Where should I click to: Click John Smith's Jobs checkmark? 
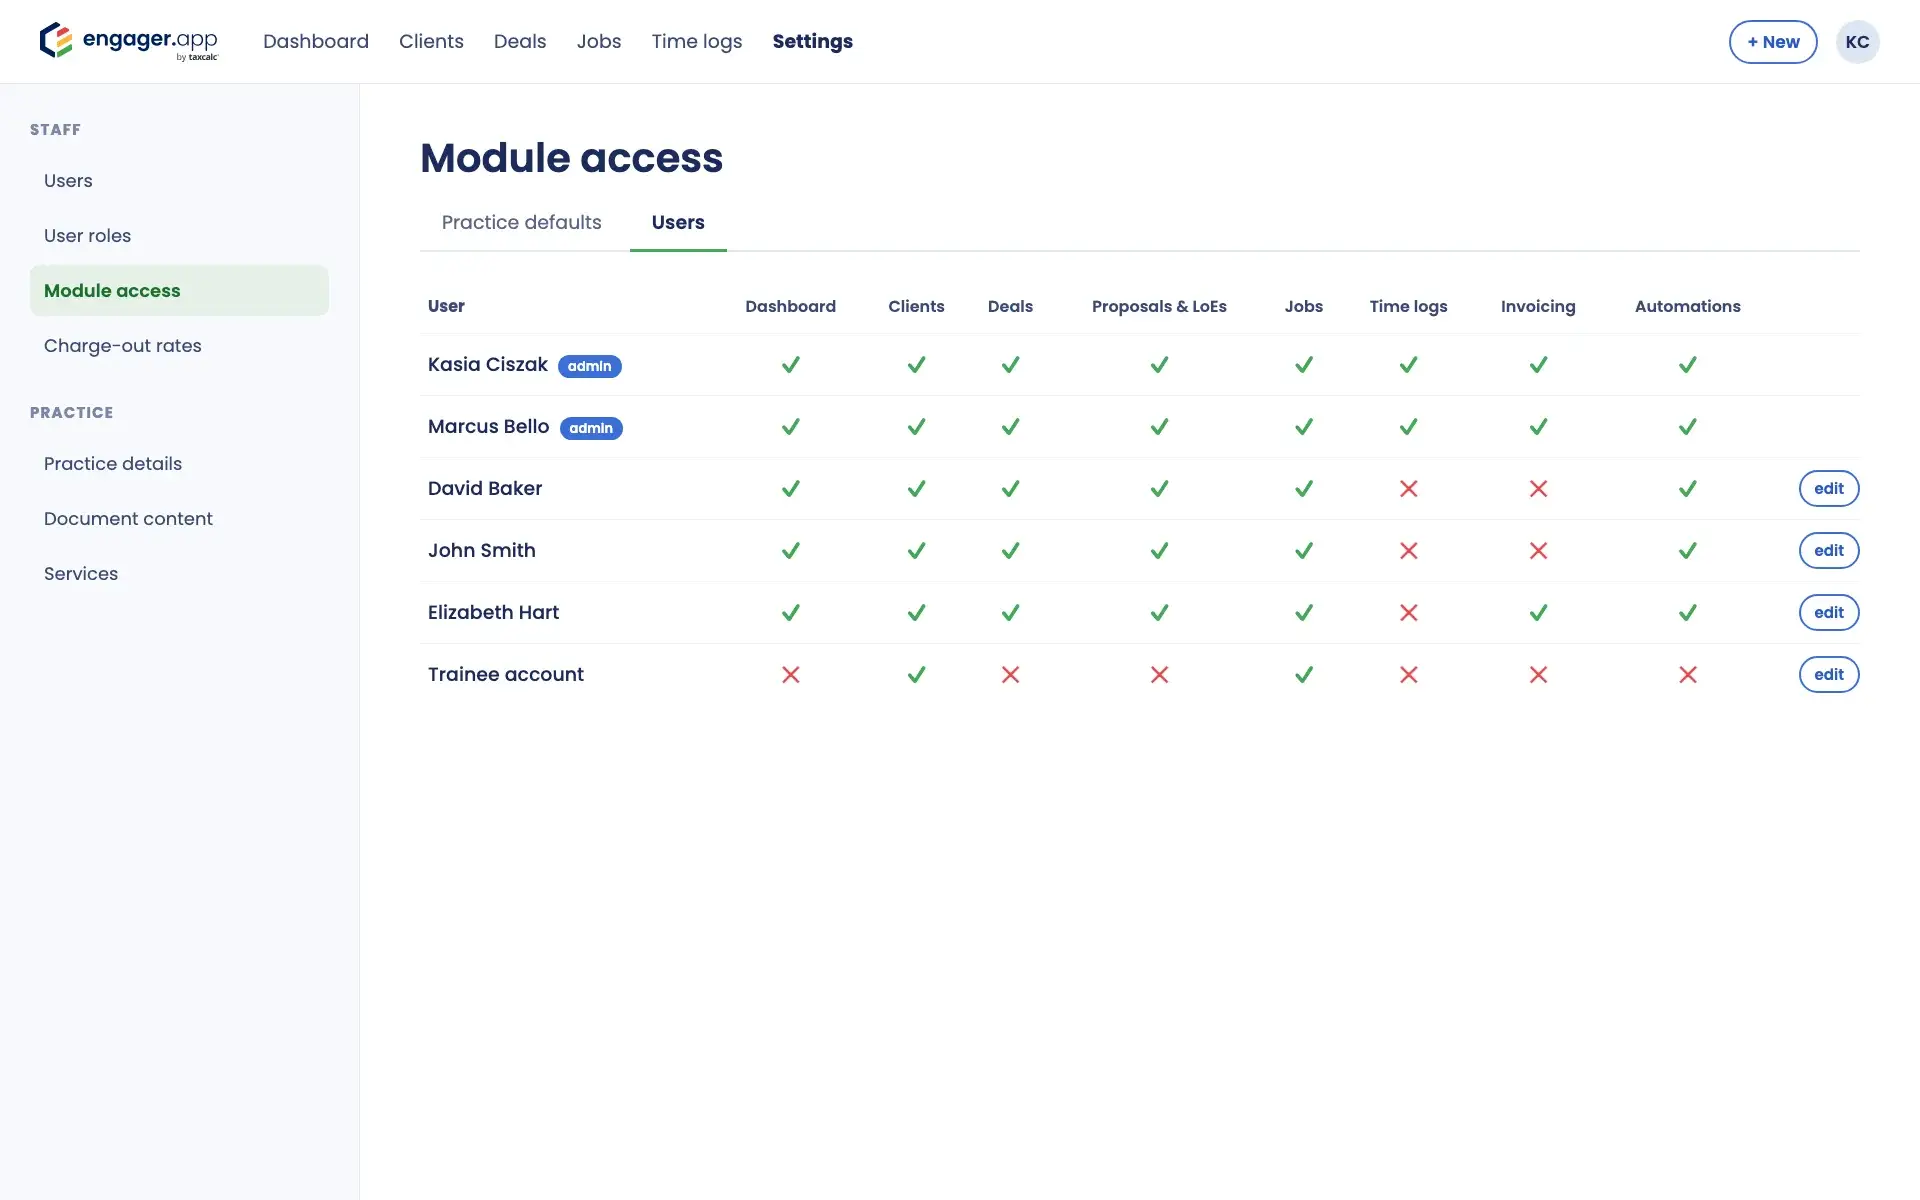(x=1303, y=551)
